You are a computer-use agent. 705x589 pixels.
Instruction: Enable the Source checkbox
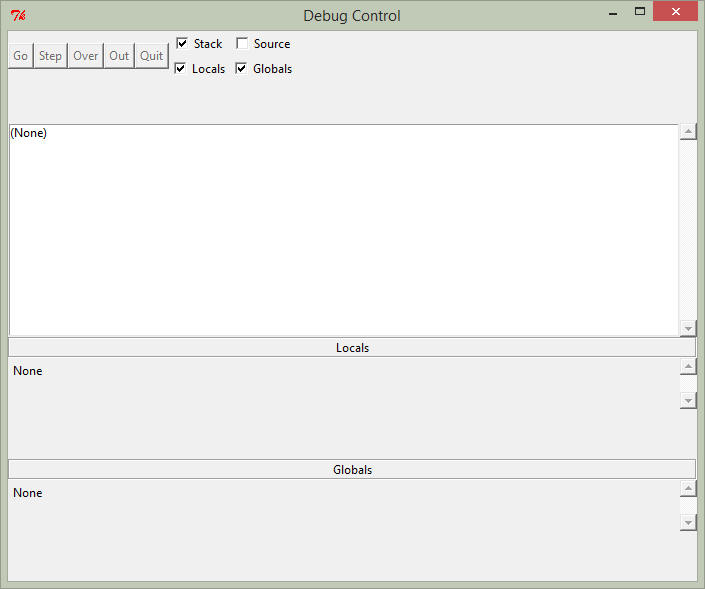[242, 44]
